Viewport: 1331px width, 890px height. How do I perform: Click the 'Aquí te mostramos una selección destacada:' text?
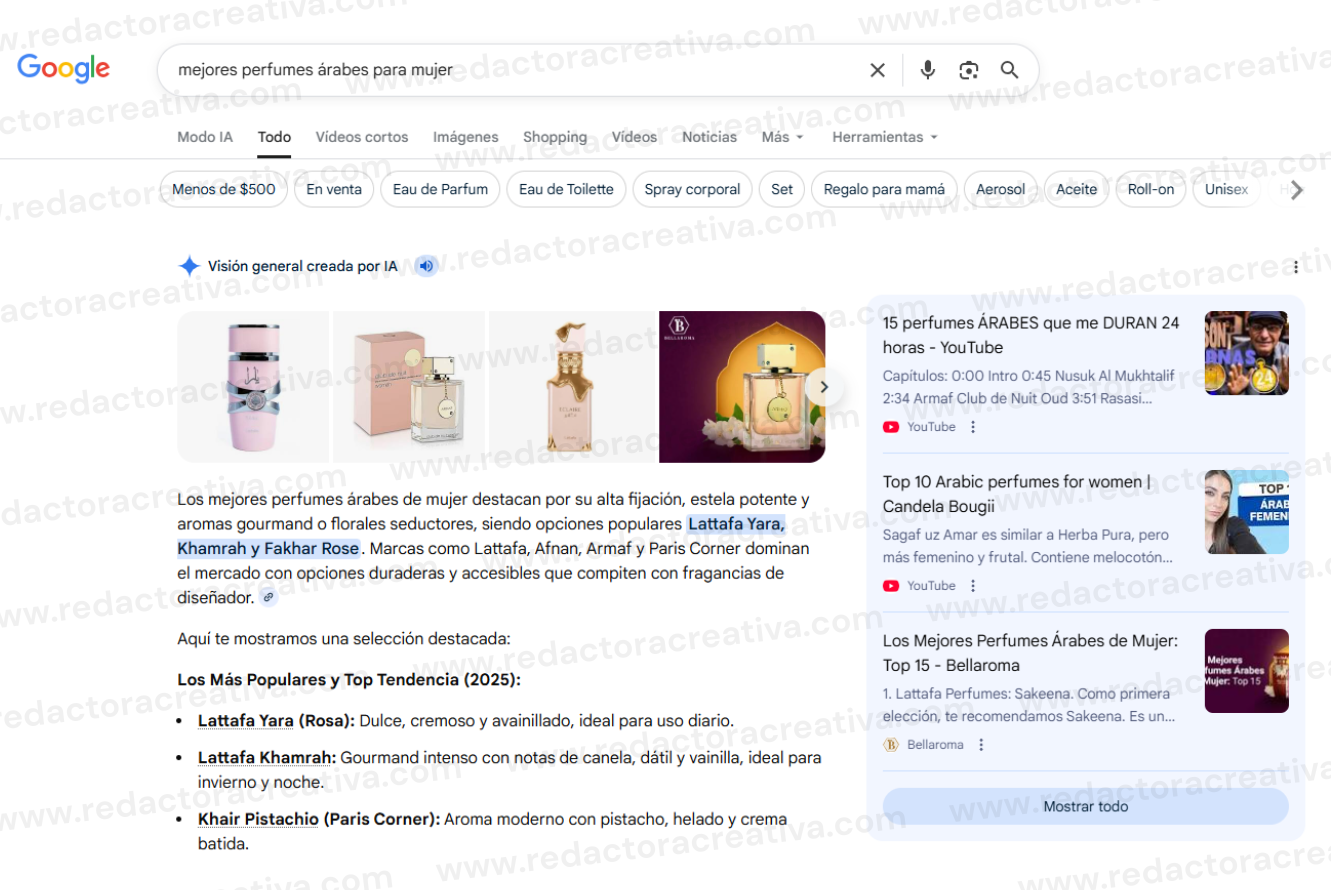pyautogui.click(x=344, y=638)
